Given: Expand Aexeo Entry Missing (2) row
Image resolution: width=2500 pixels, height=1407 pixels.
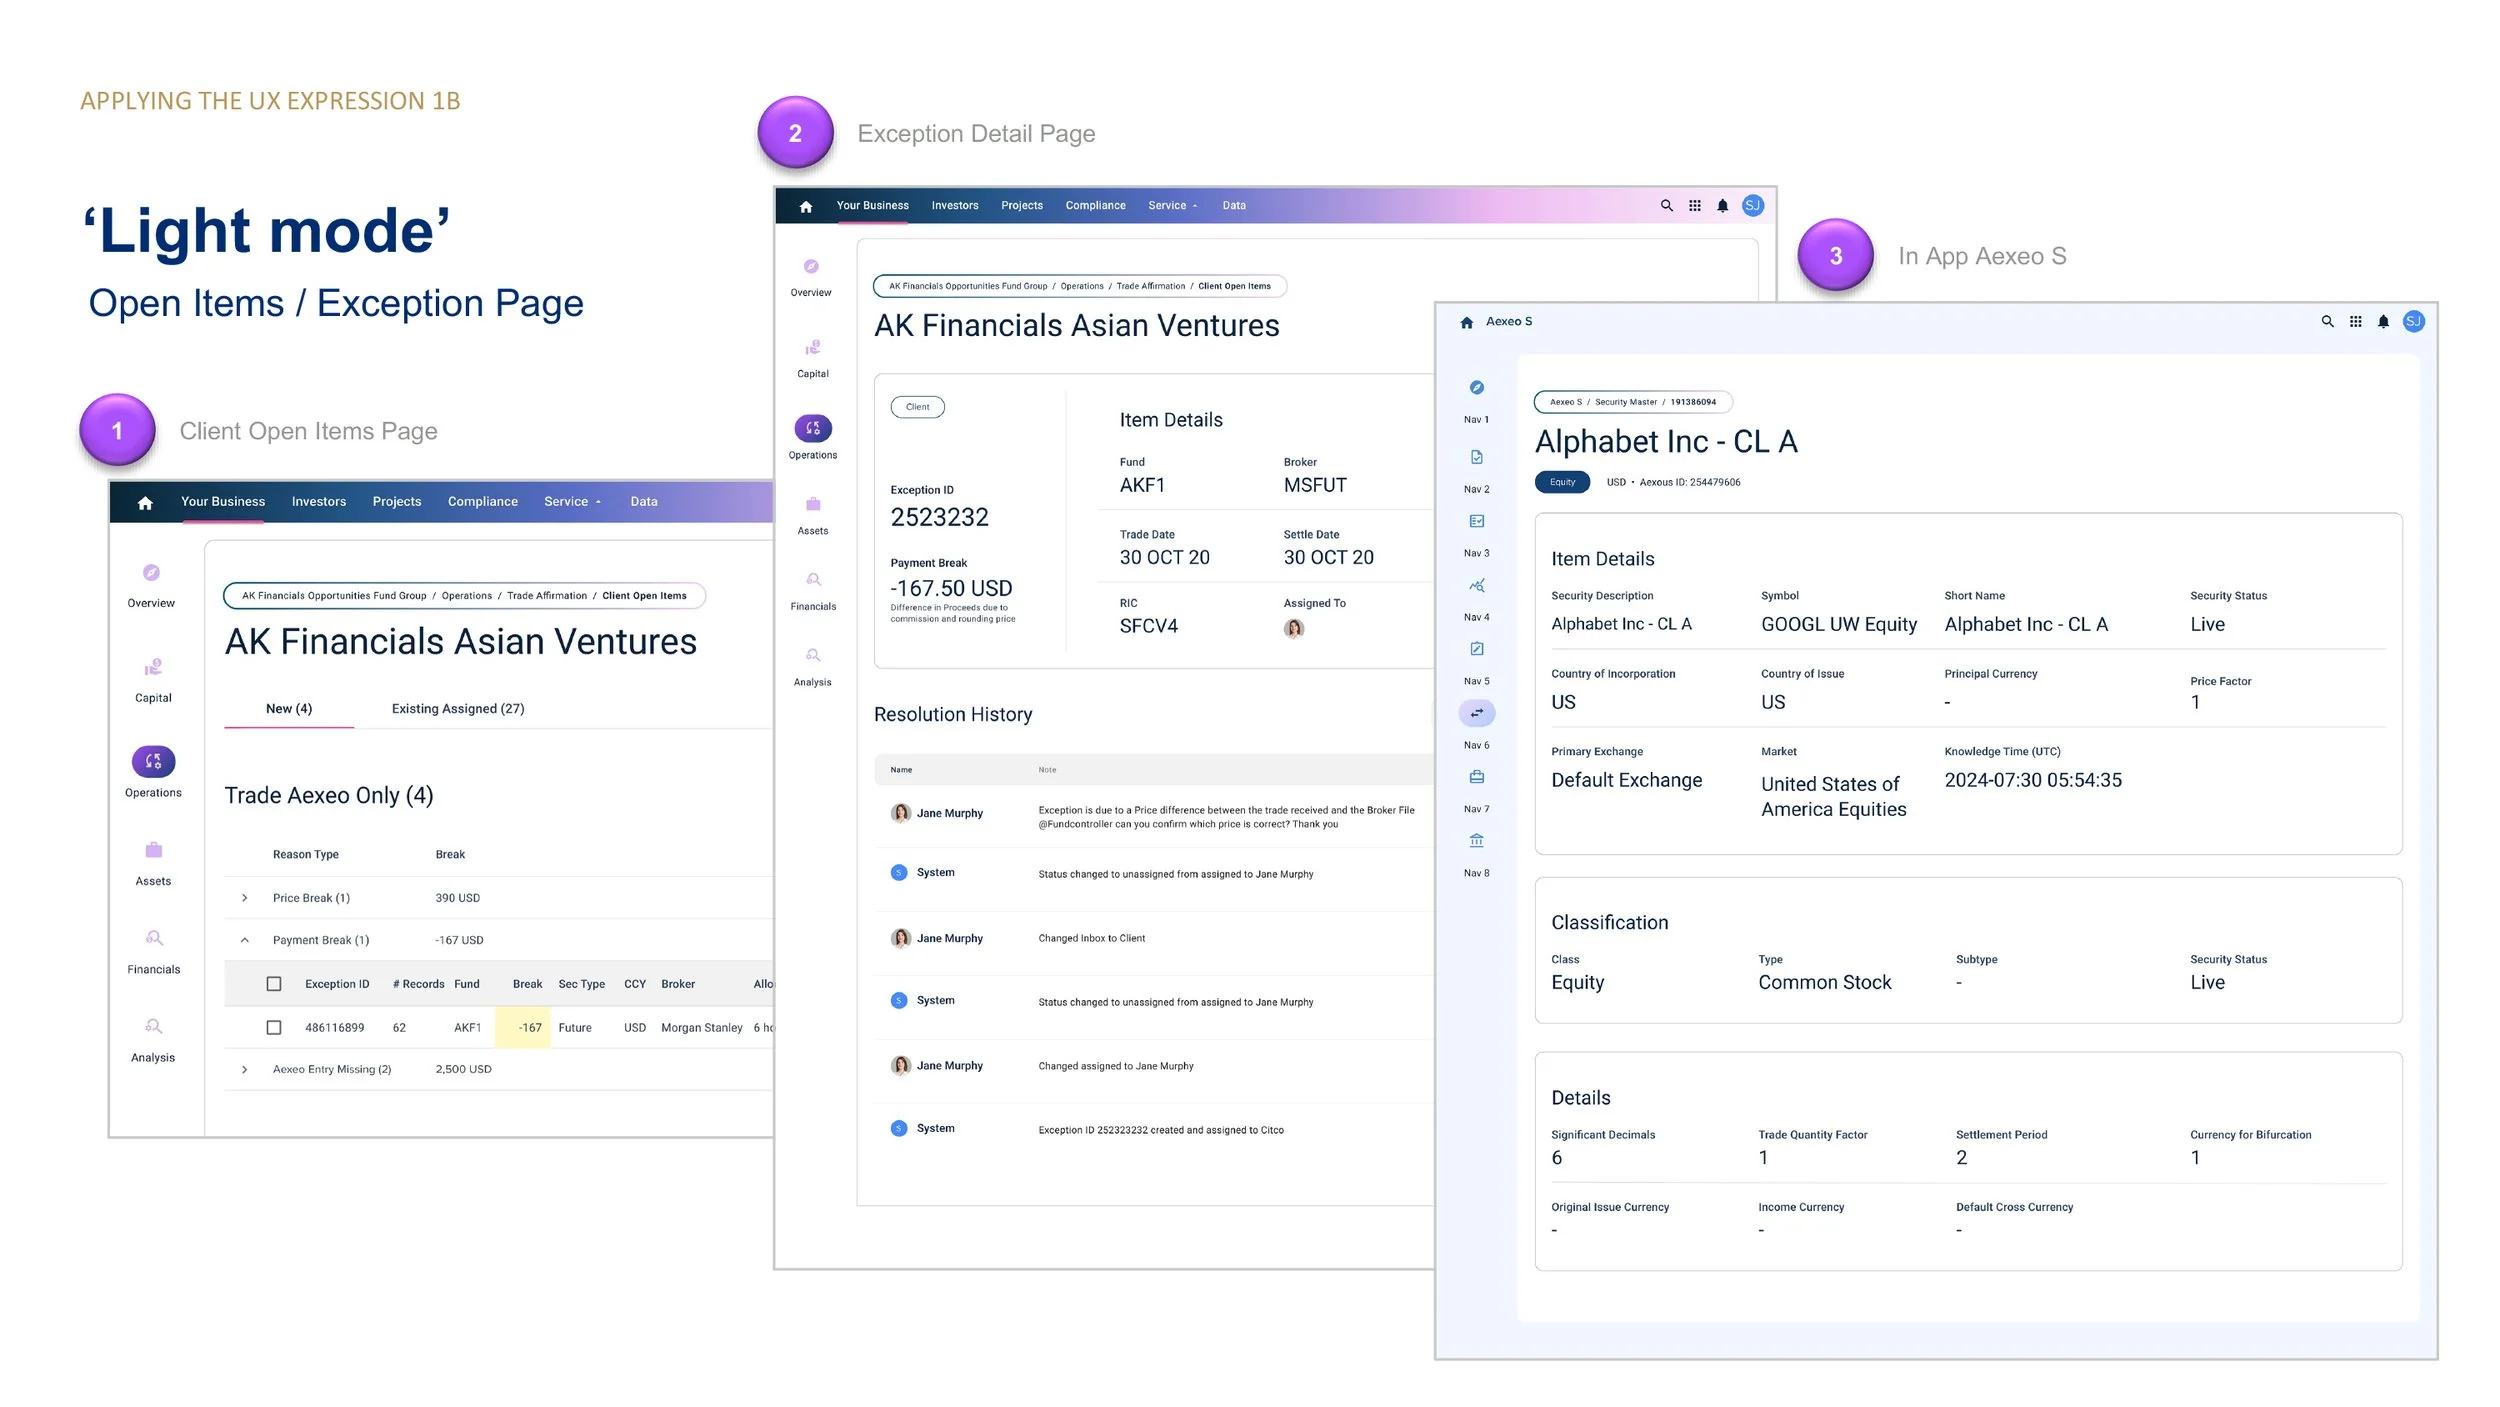Looking at the screenshot, I should 244,1069.
